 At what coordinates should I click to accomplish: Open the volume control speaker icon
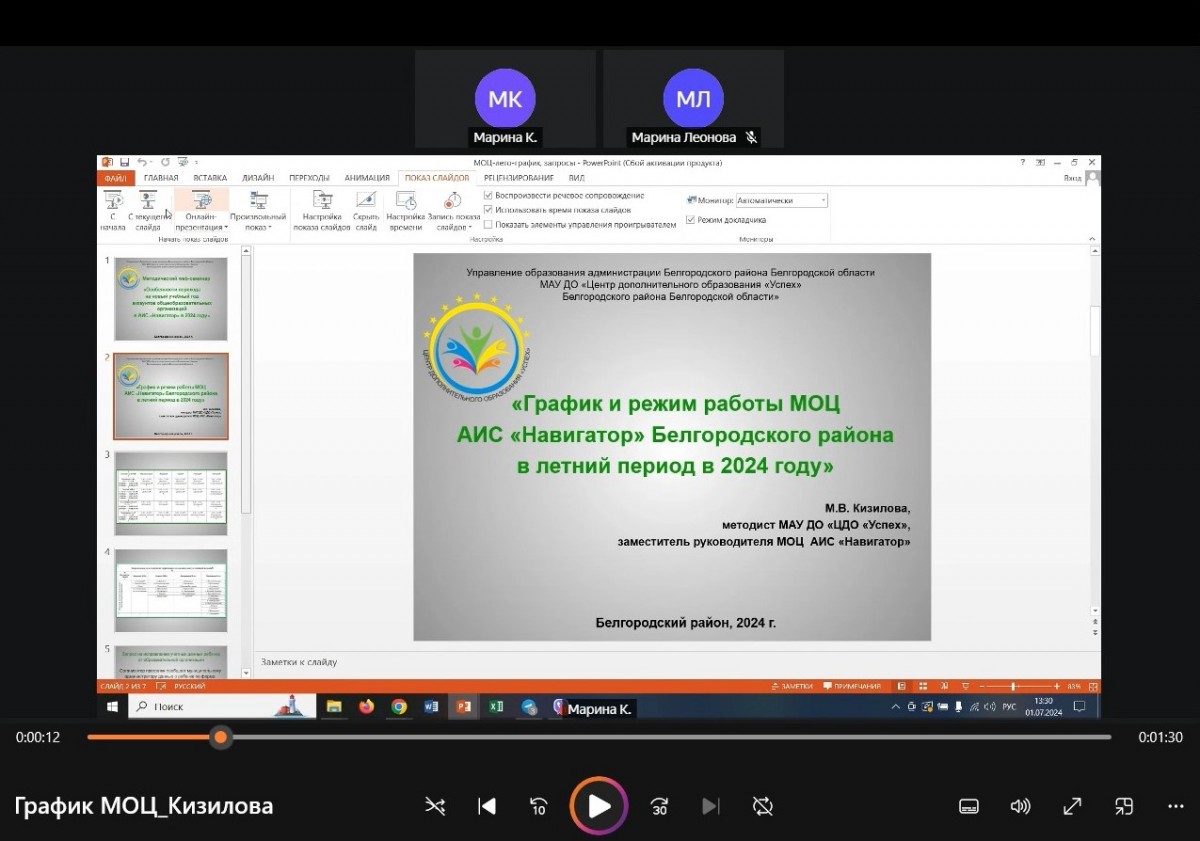tap(1020, 806)
